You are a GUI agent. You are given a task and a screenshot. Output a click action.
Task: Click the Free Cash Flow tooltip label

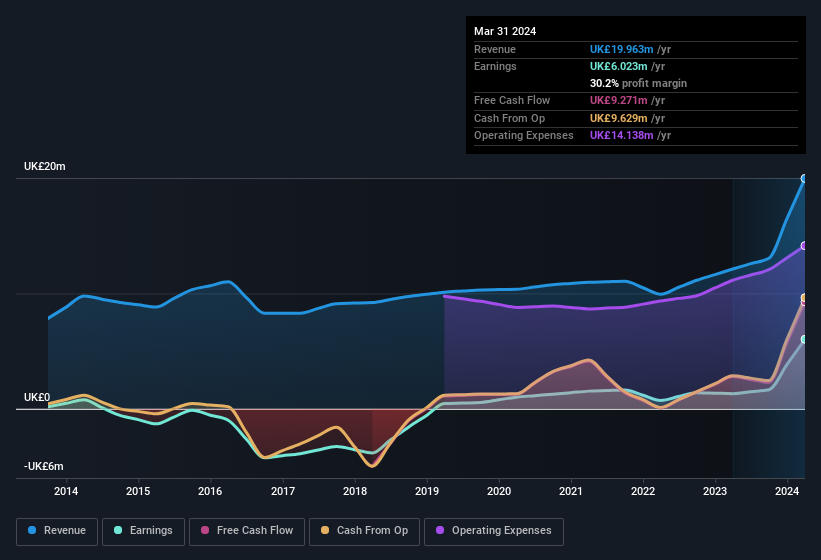coord(512,100)
